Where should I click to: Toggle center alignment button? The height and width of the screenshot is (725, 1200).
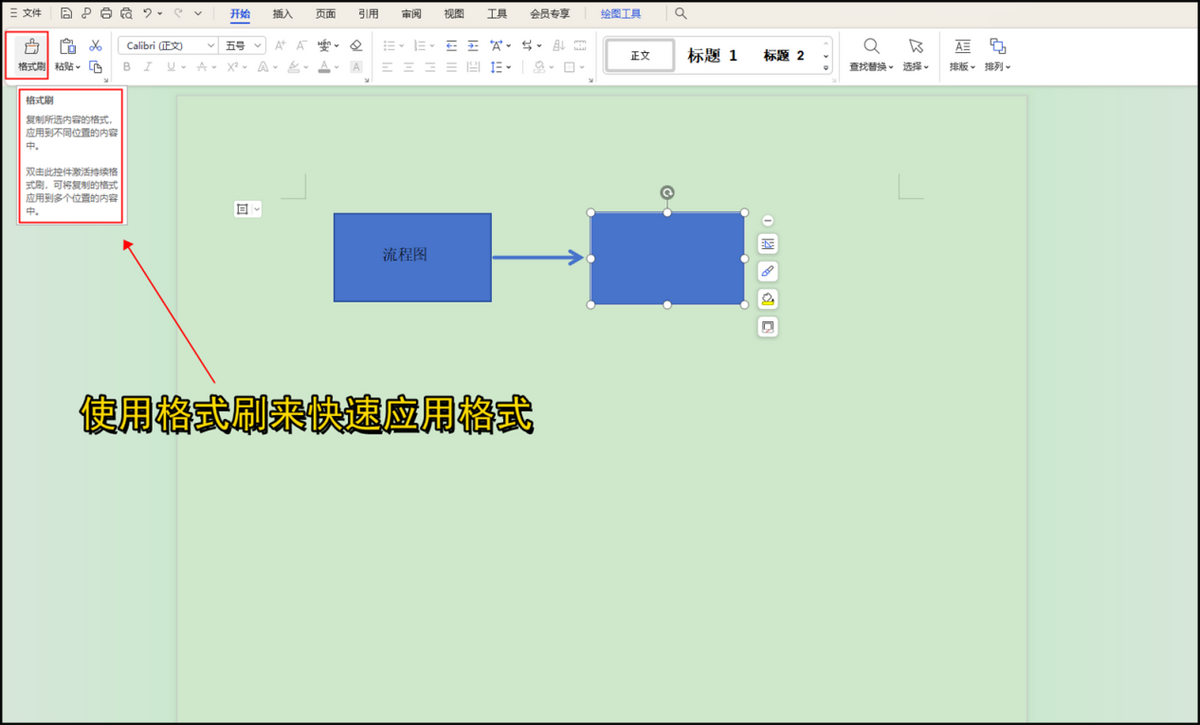408,67
